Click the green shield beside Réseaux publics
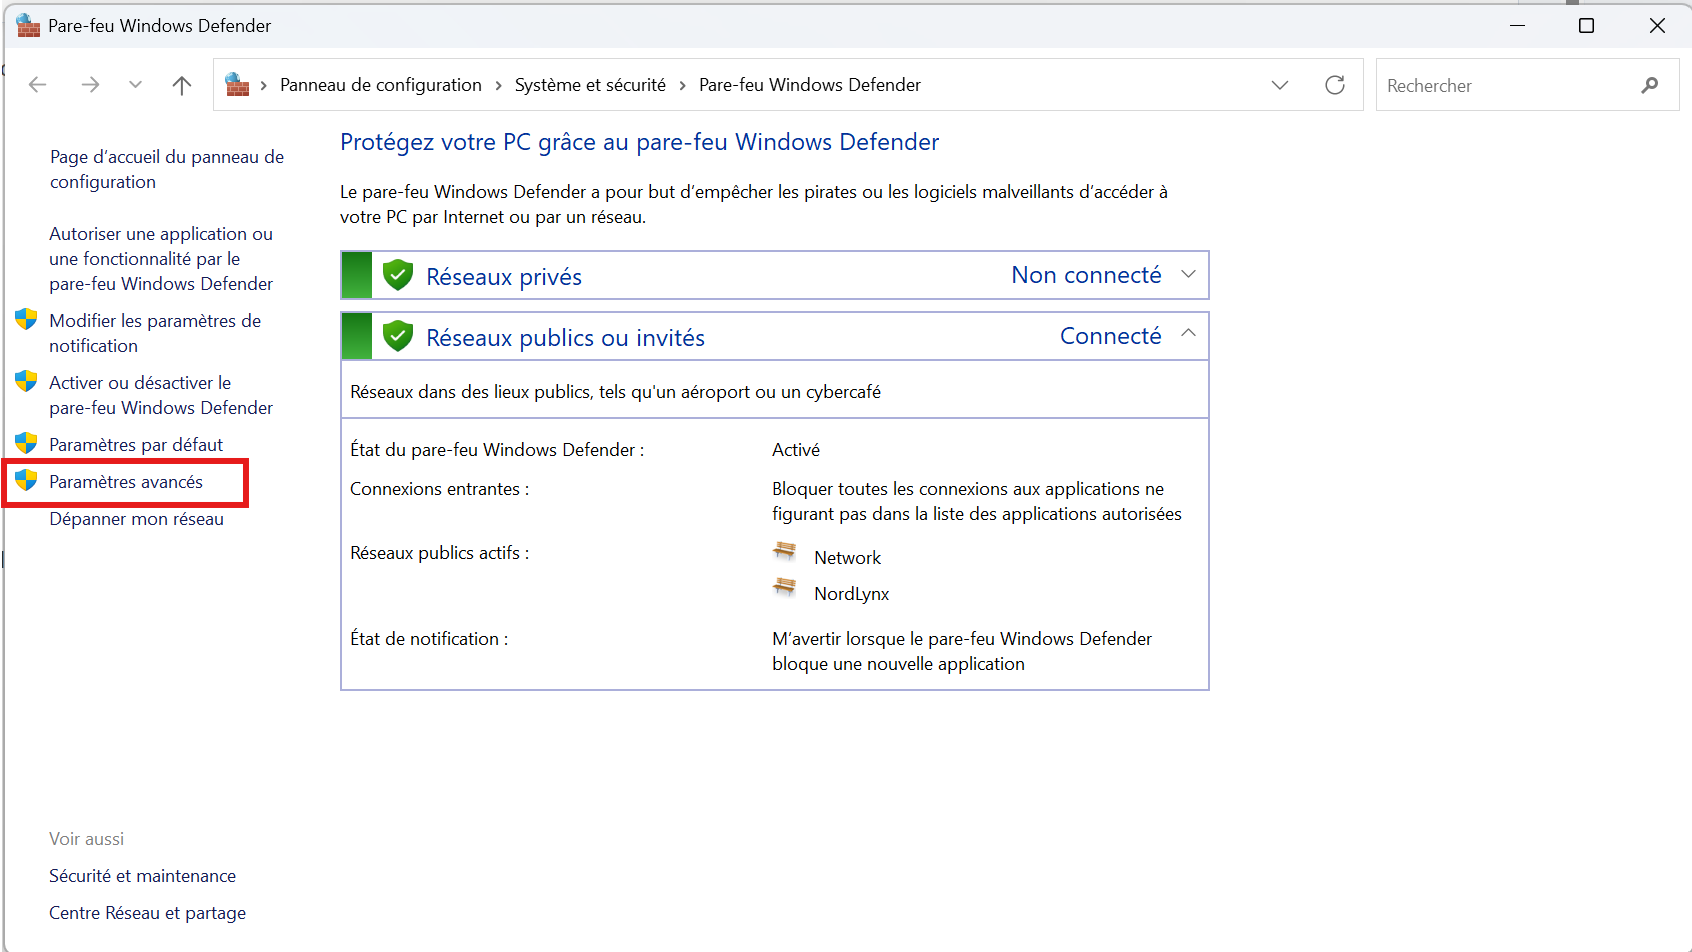Viewport: 1692px width, 952px height. point(398,336)
